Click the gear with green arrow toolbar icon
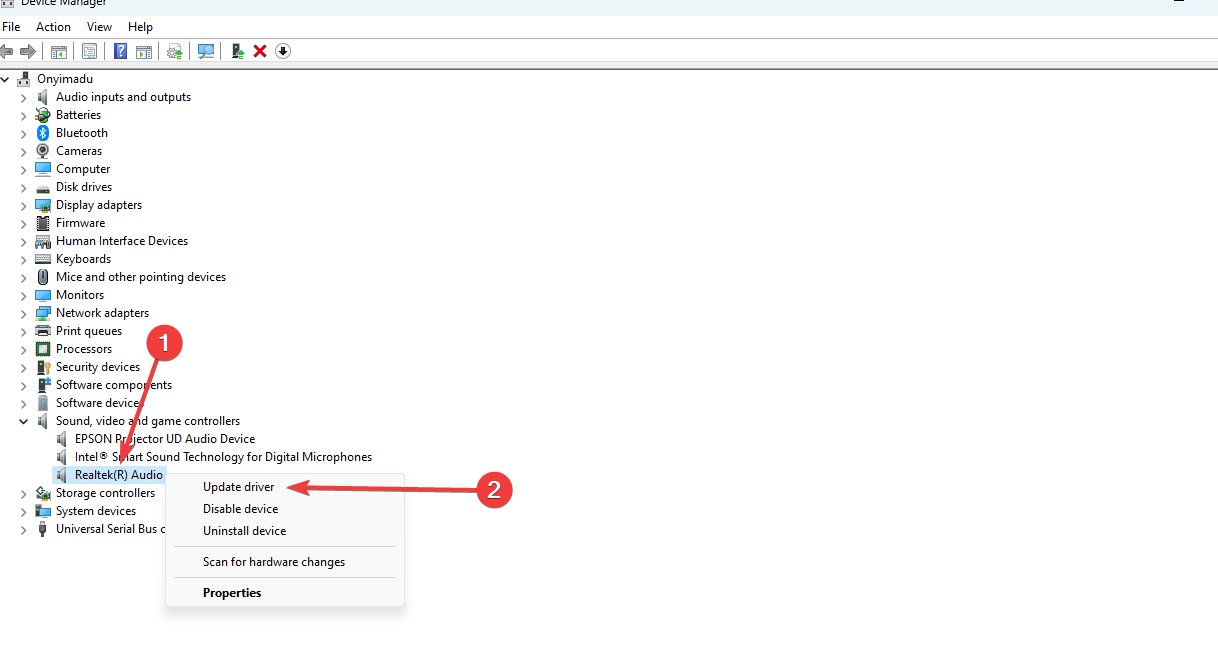 pyautogui.click(x=175, y=51)
